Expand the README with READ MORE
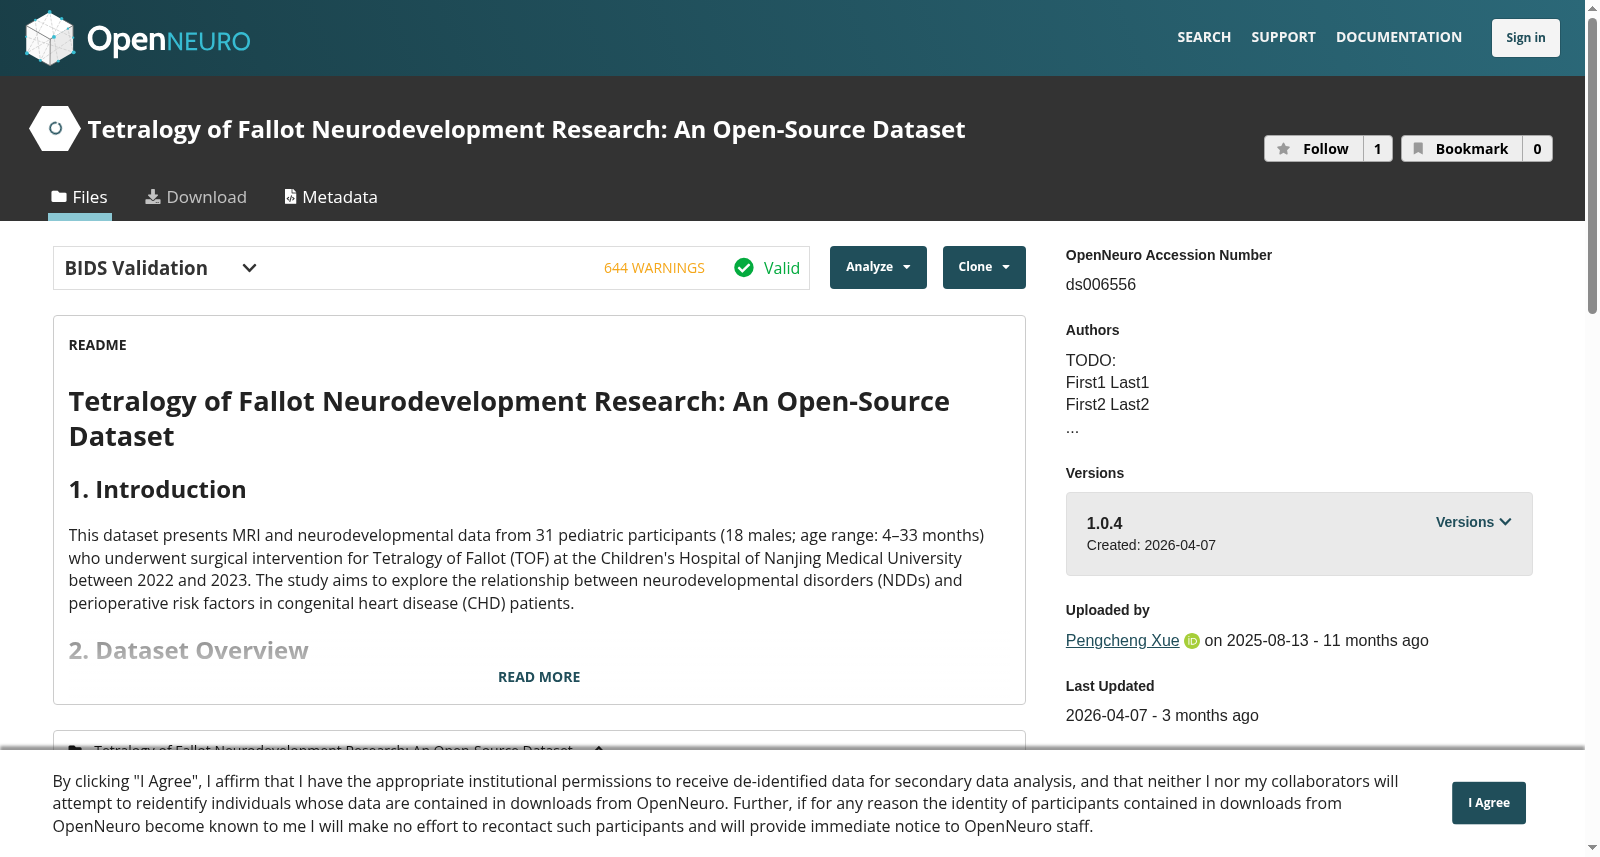The width and height of the screenshot is (1600, 857). [539, 677]
